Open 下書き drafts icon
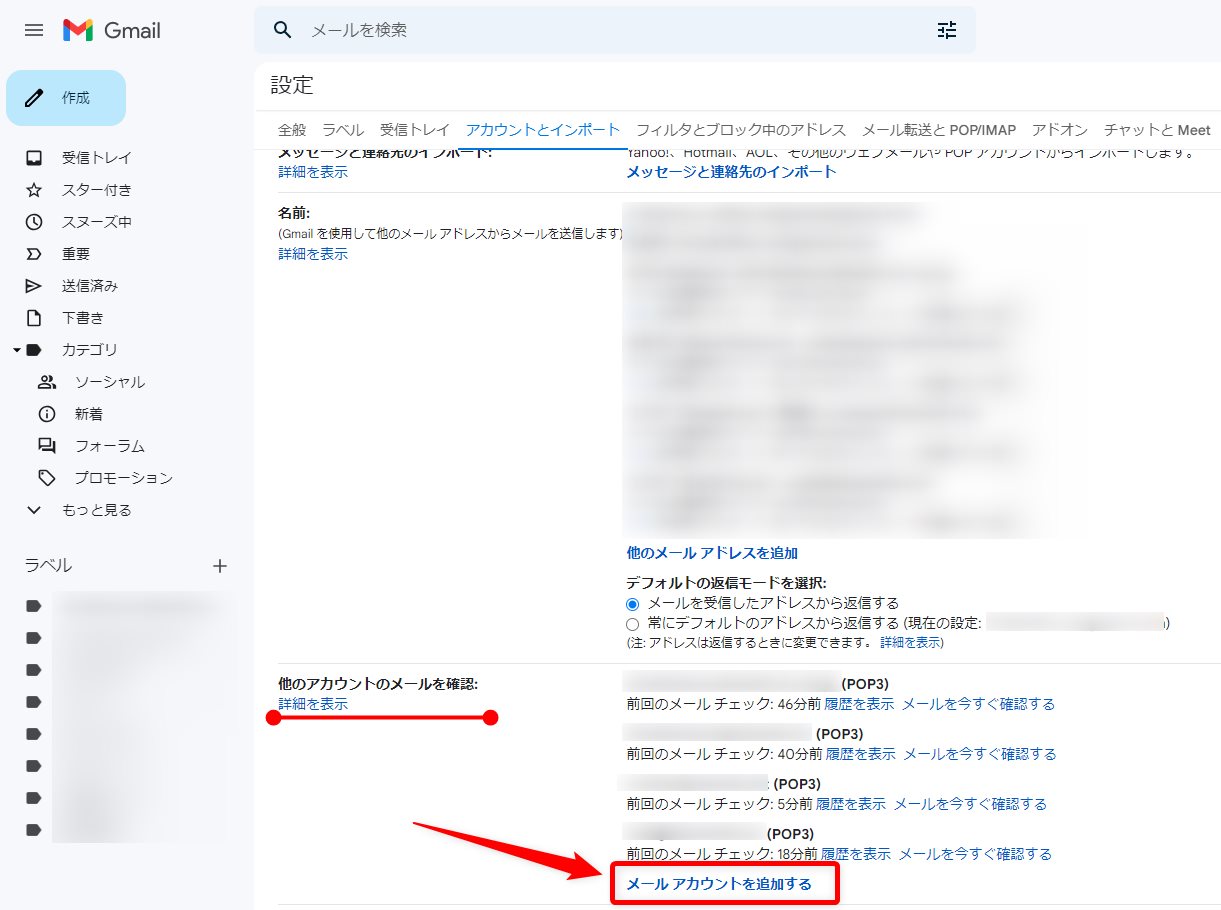The height and width of the screenshot is (910, 1221). 34,317
